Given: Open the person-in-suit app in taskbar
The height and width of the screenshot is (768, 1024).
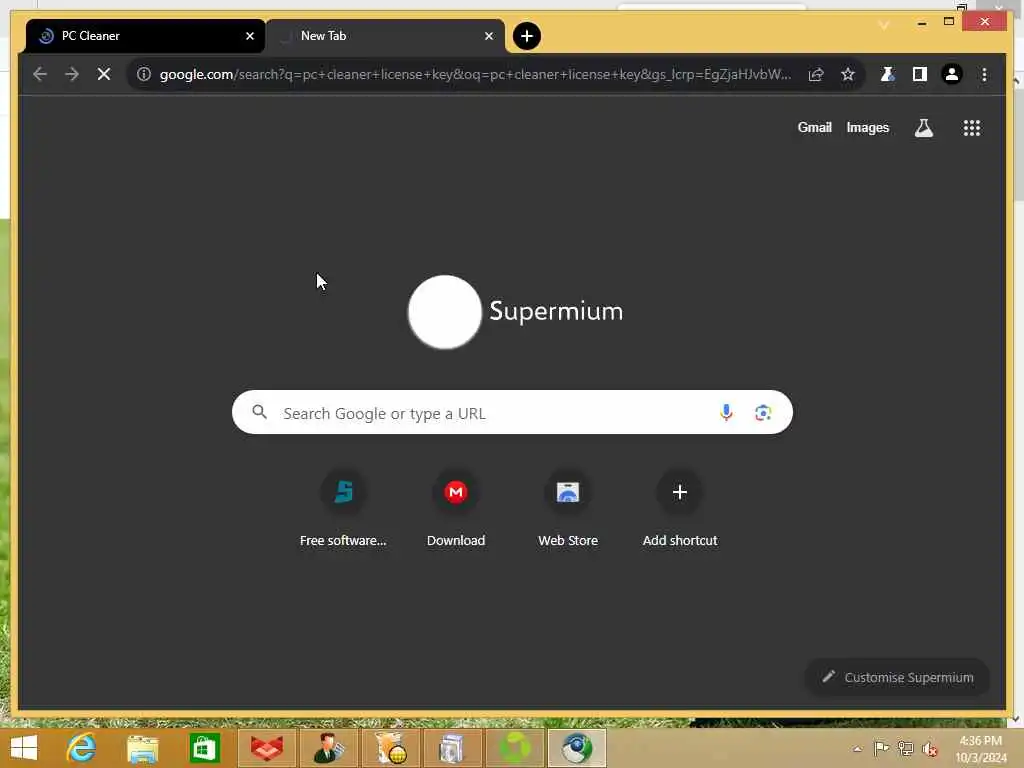Looking at the screenshot, I should point(328,748).
